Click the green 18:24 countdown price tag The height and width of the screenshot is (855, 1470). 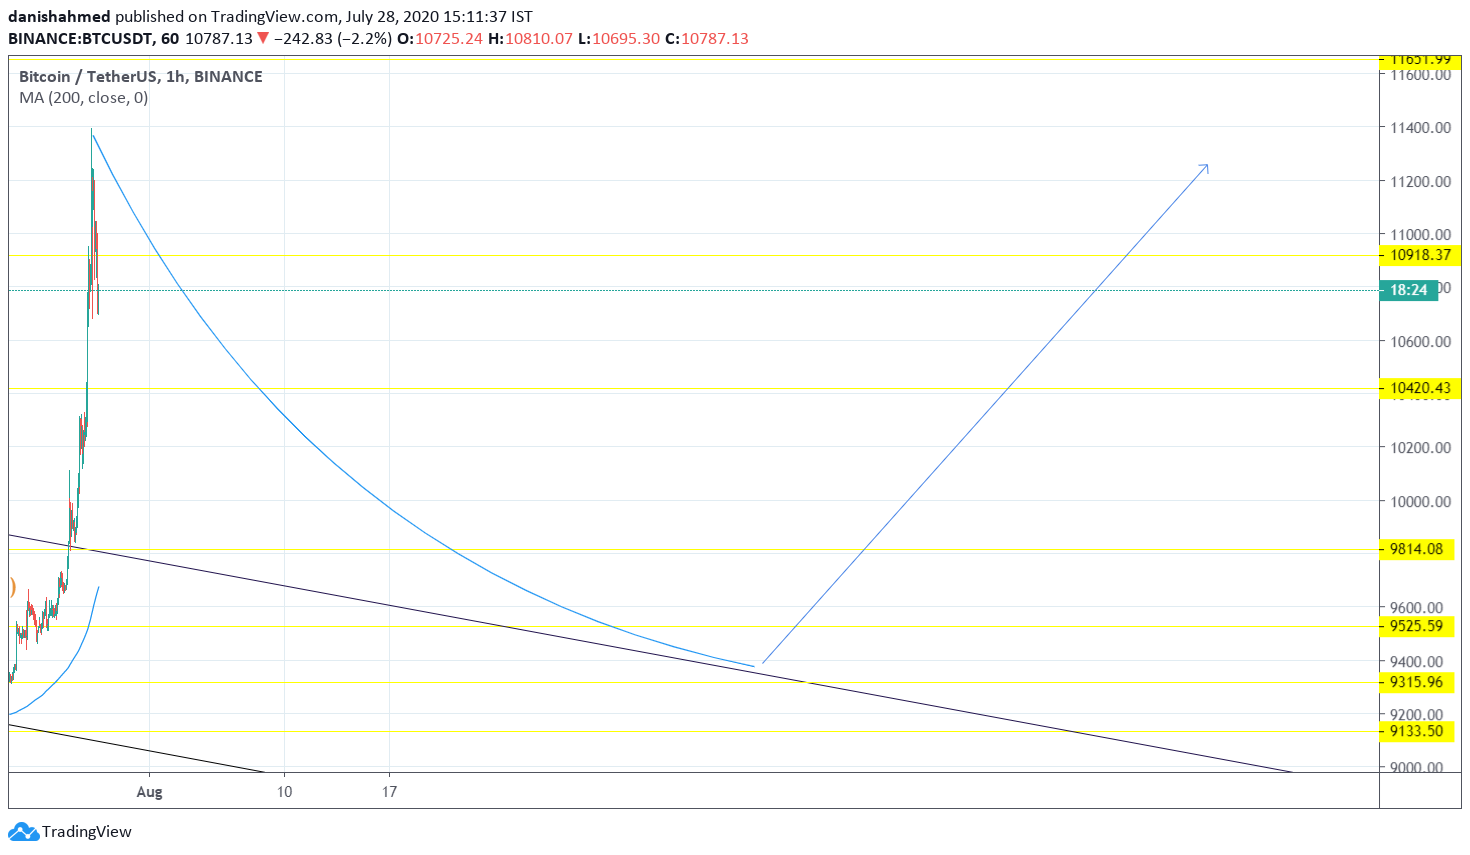(1408, 290)
